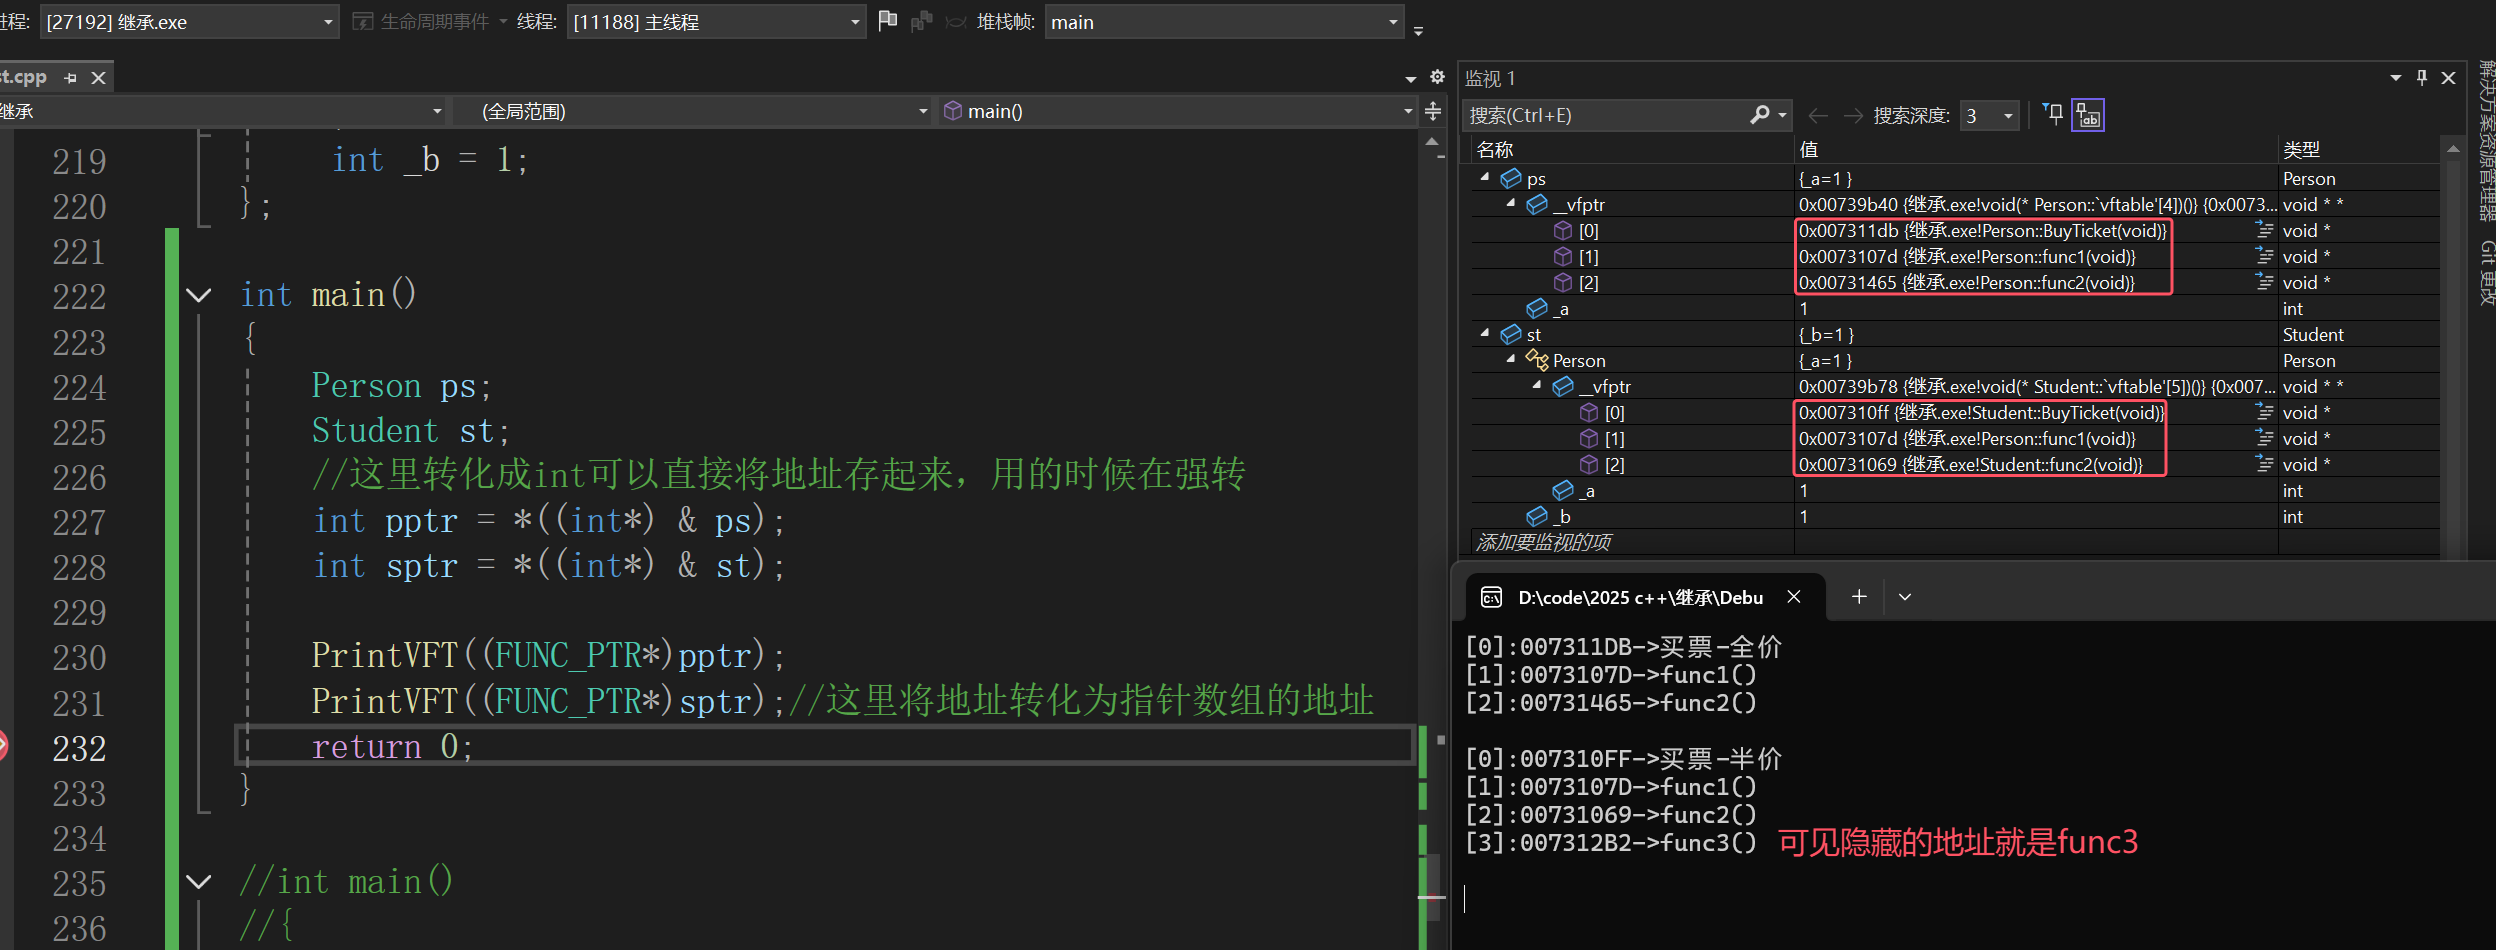Click the cube icon of Person::BuyTicket [0] entry
2496x950 pixels.
[1563, 230]
